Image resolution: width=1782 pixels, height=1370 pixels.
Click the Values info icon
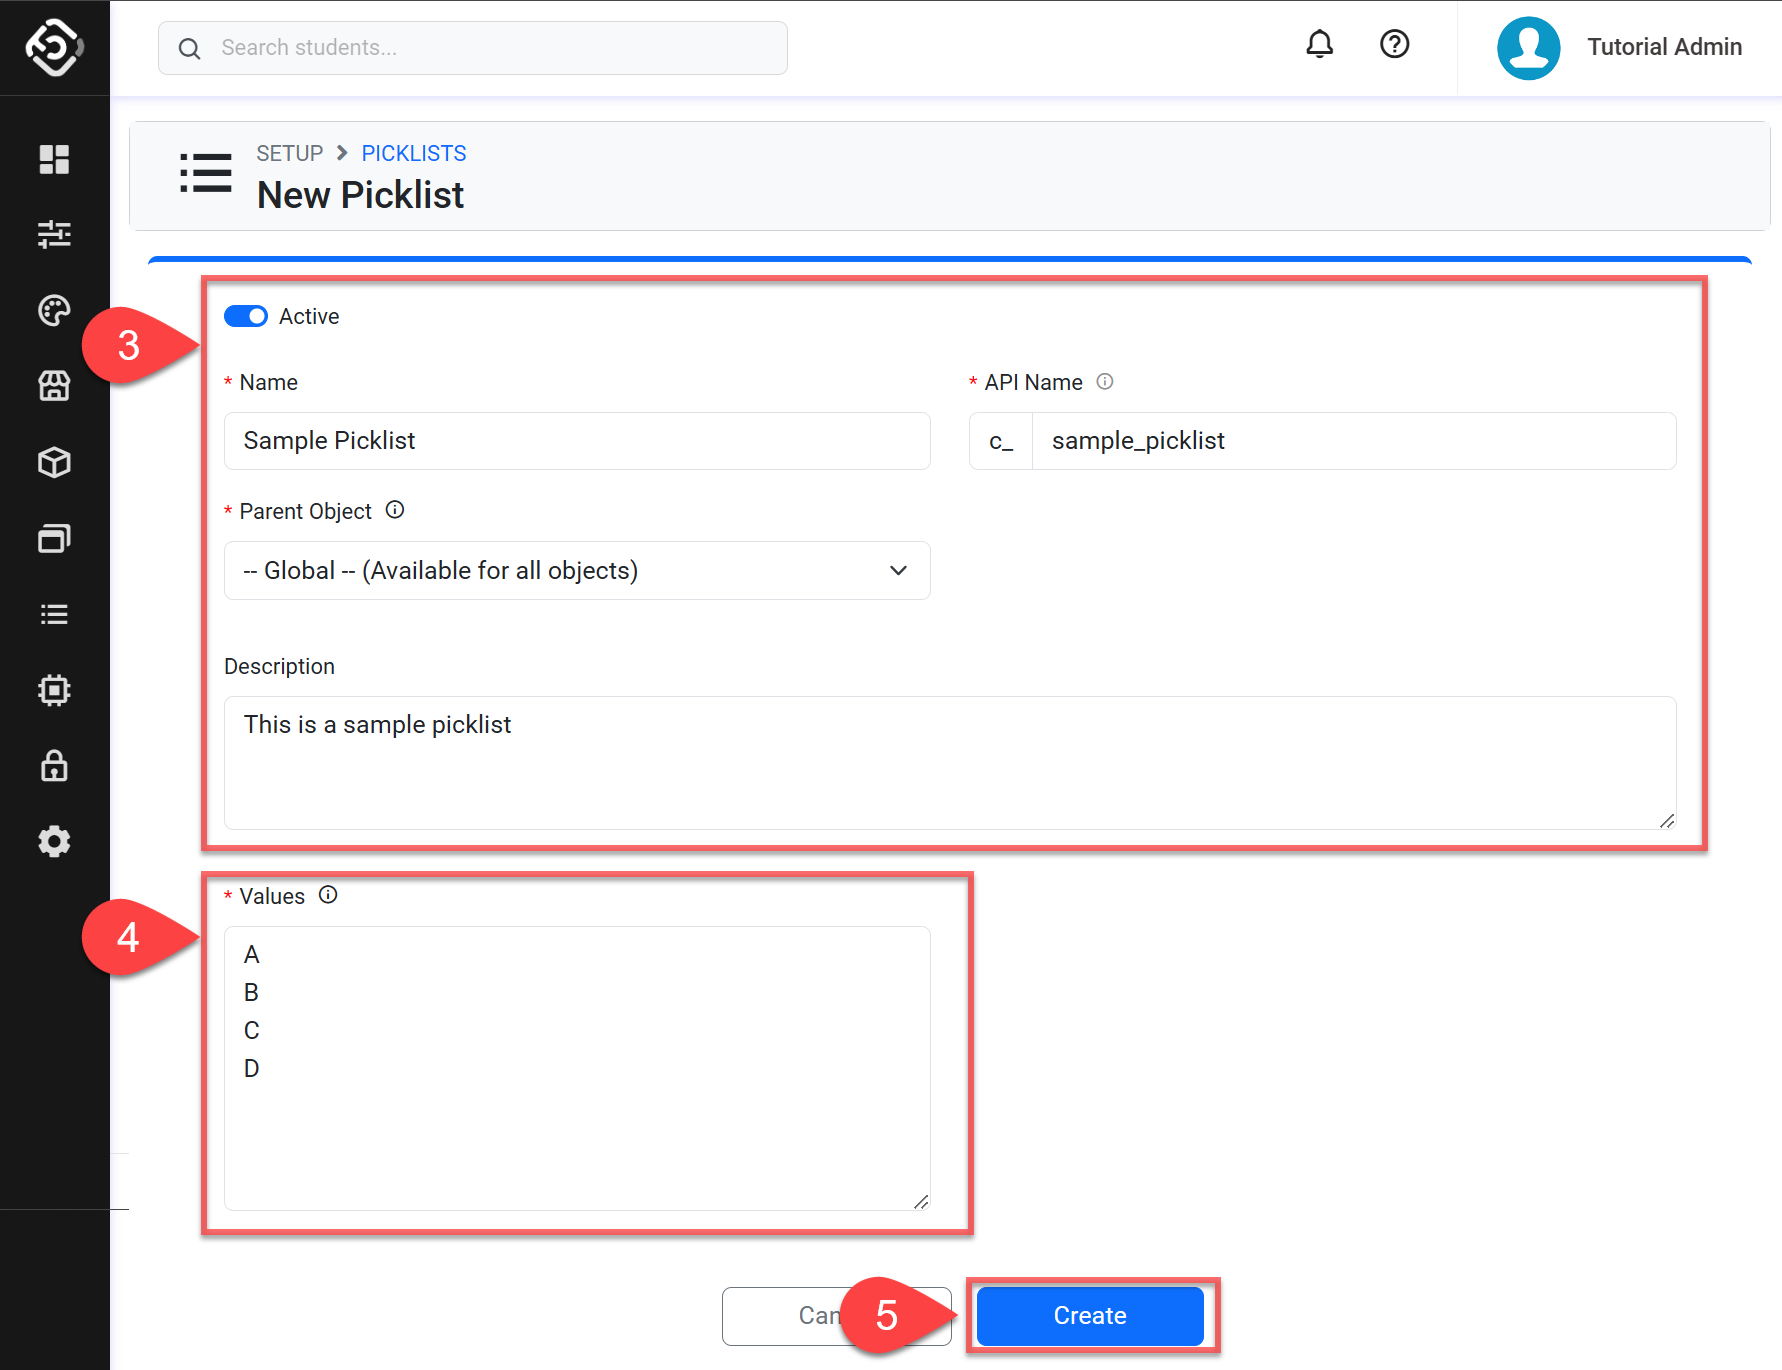click(x=328, y=895)
